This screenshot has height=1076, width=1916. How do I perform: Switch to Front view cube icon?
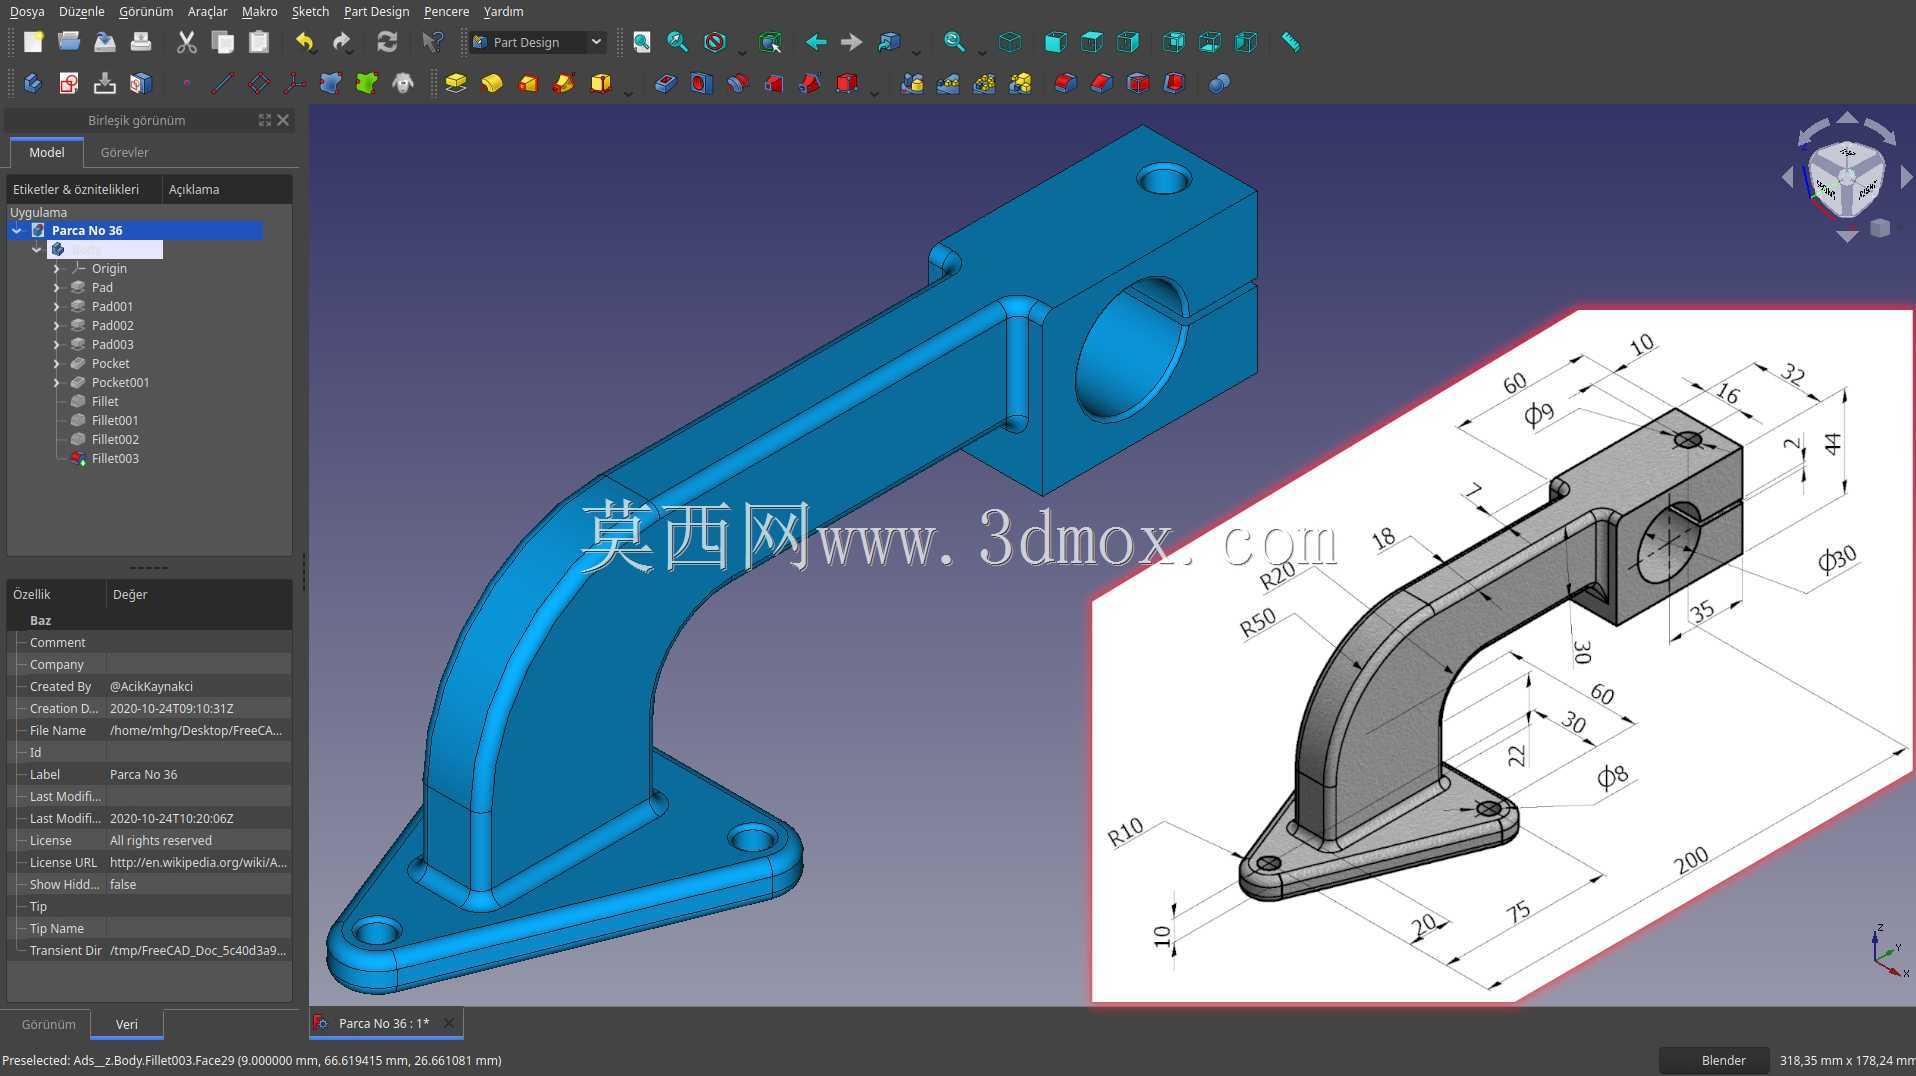pyautogui.click(x=1055, y=42)
